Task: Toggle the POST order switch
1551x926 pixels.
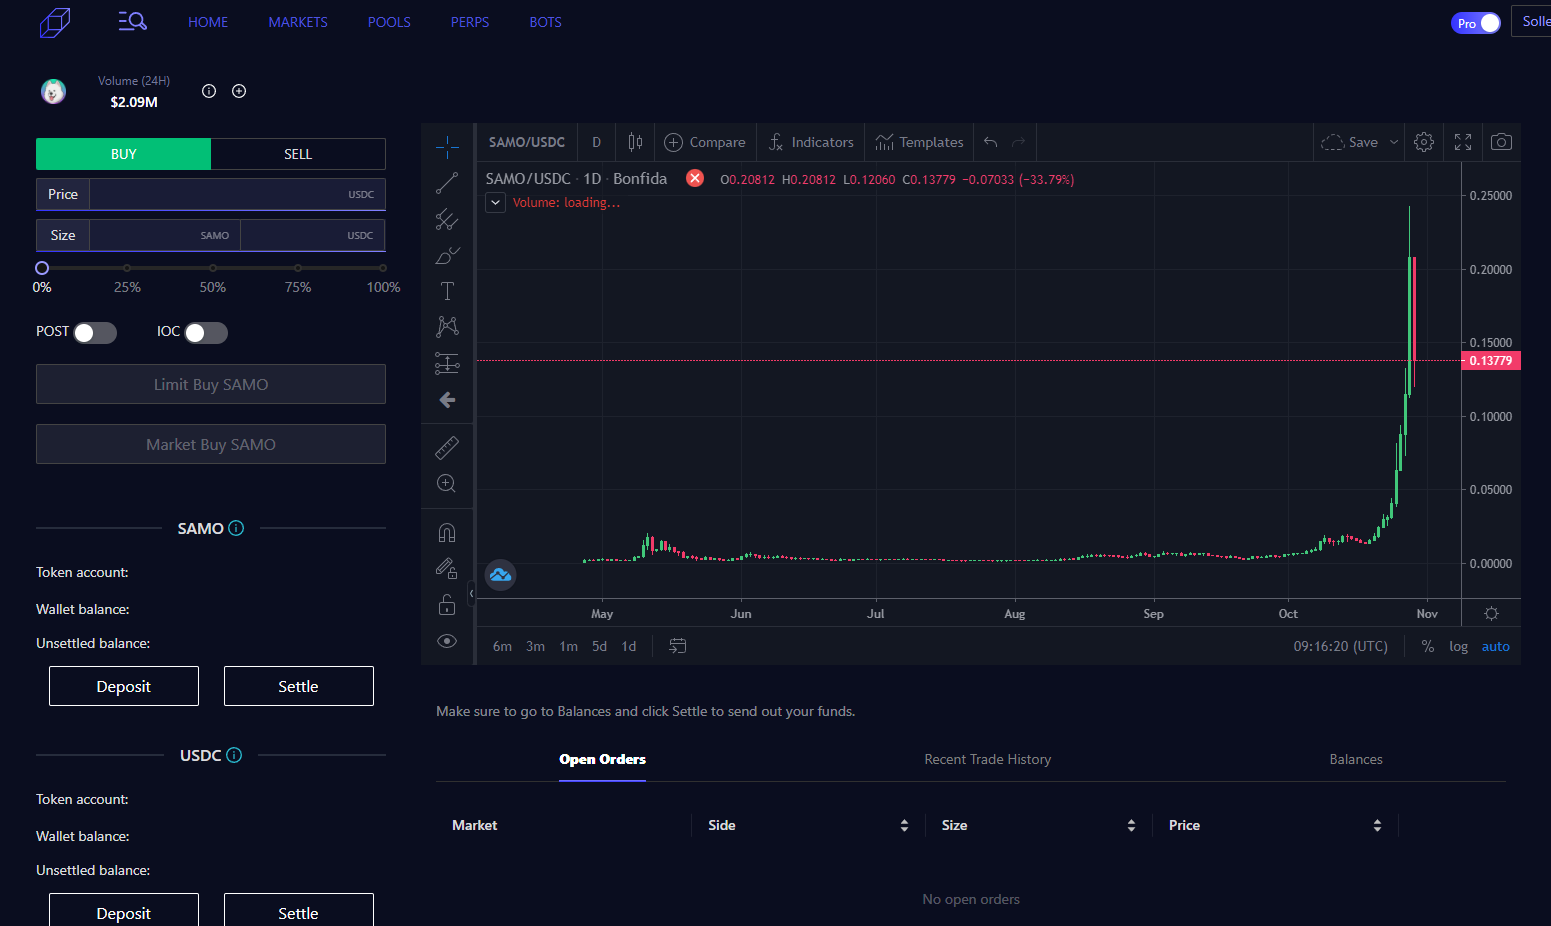Action: click(x=96, y=333)
